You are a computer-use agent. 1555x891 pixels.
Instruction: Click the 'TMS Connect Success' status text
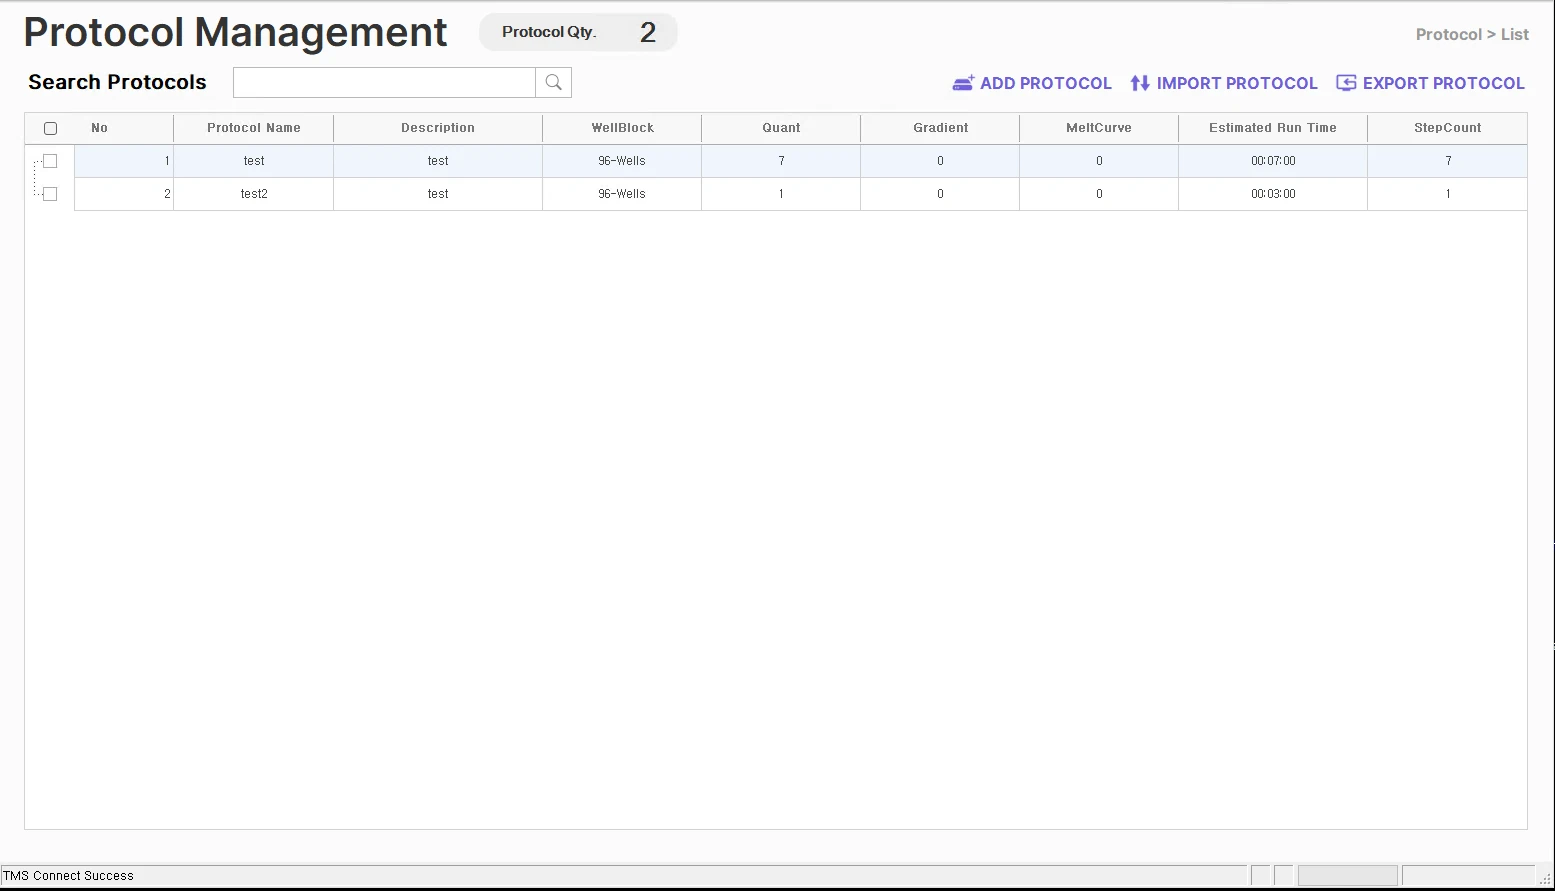point(68,876)
